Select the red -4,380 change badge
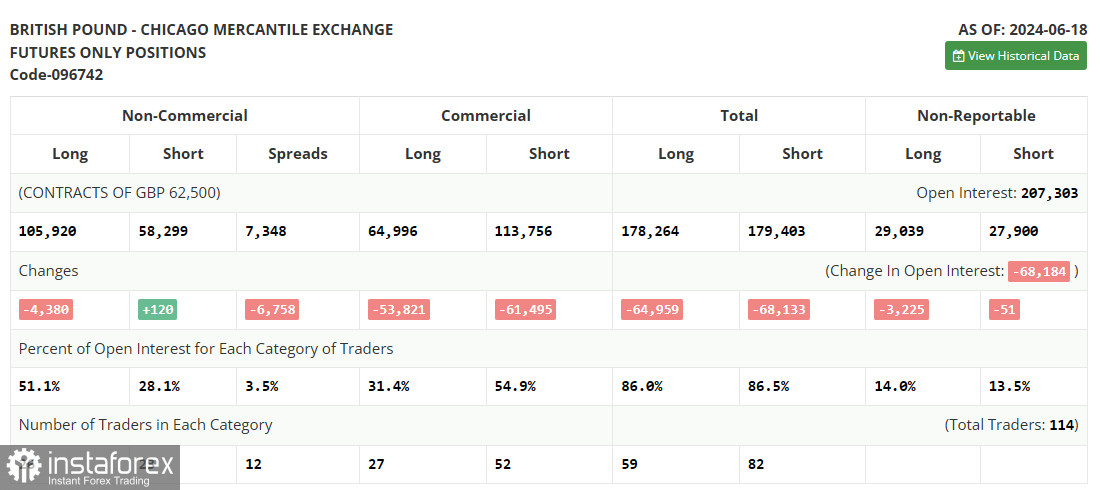 (46, 310)
